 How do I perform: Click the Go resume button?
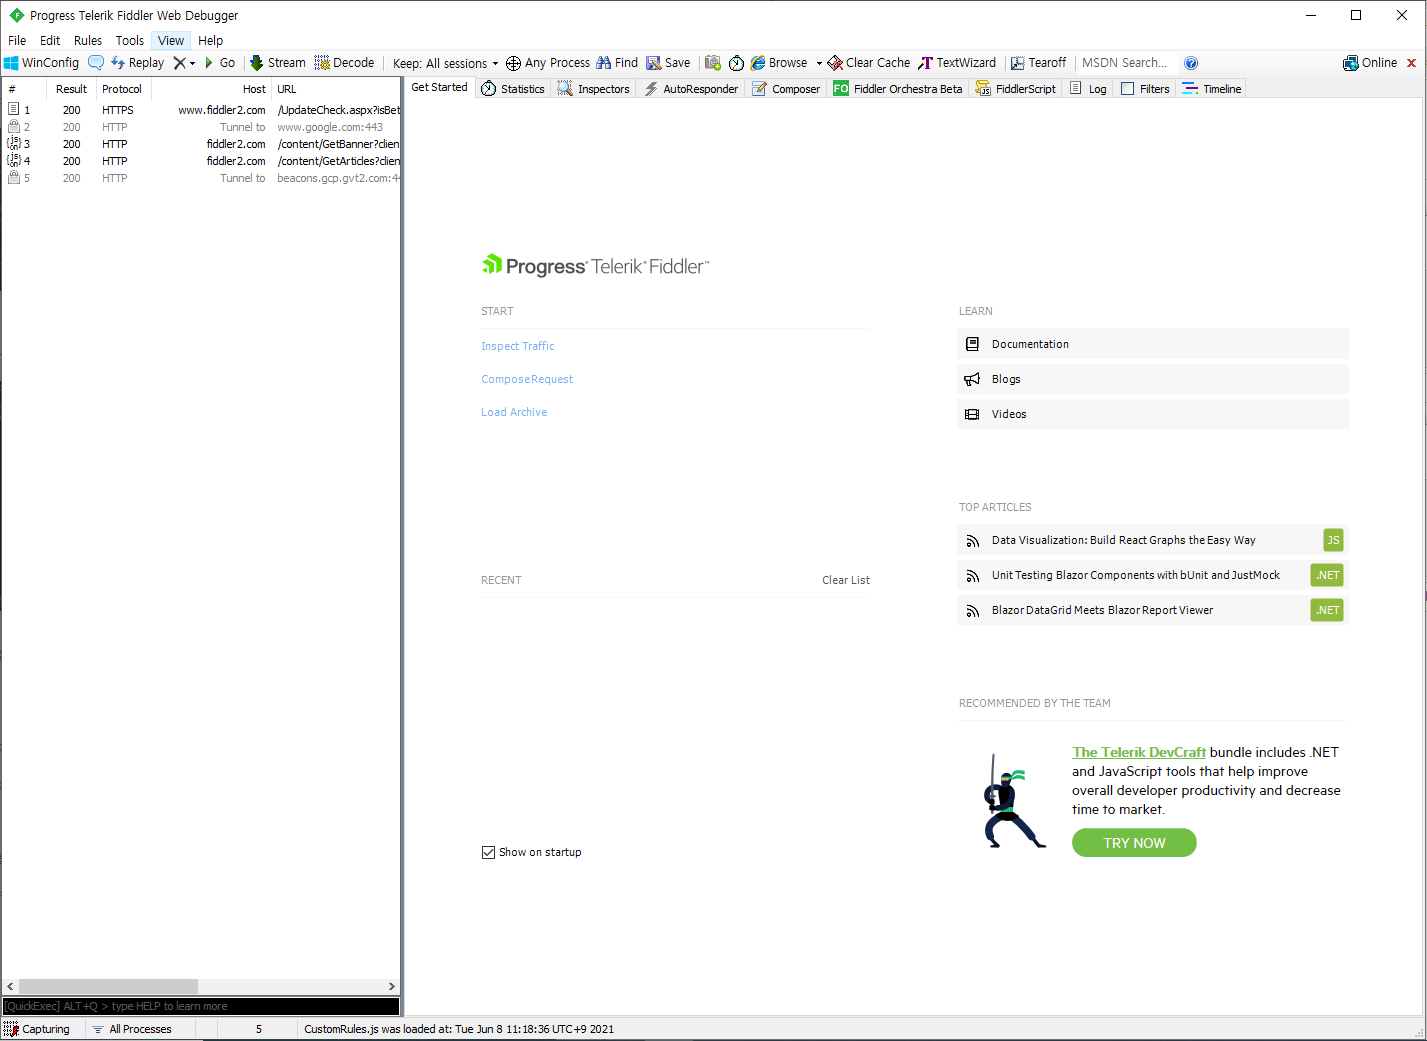tap(220, 62)
